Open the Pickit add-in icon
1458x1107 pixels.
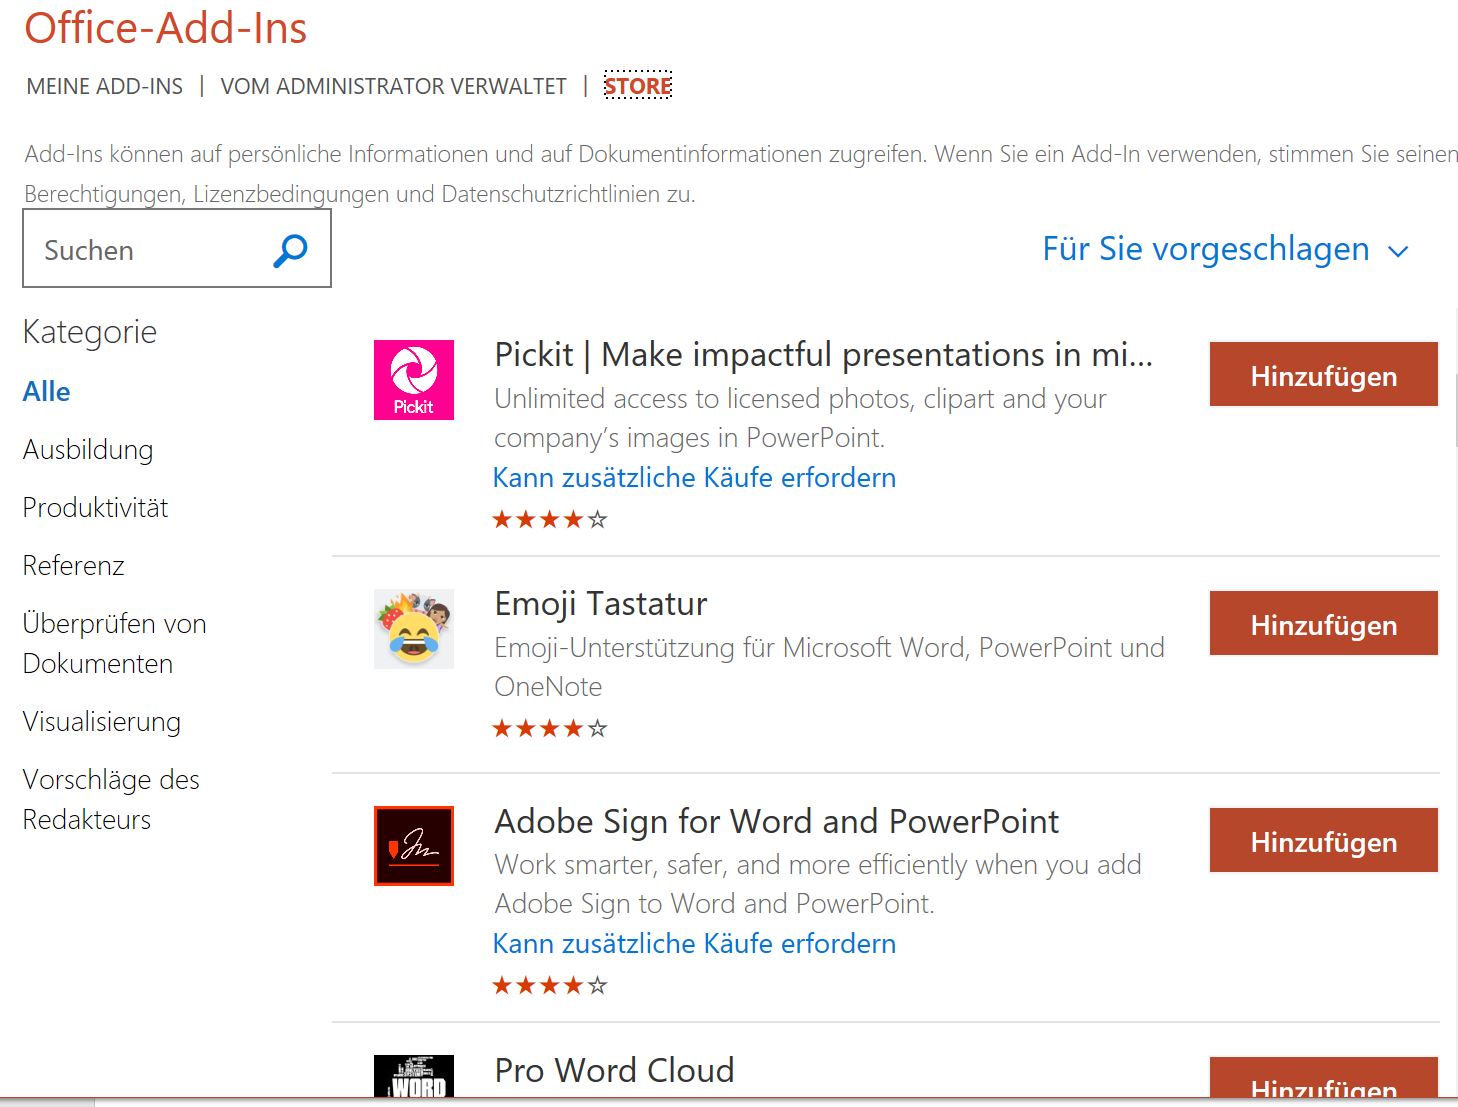(x=414, y=380)
